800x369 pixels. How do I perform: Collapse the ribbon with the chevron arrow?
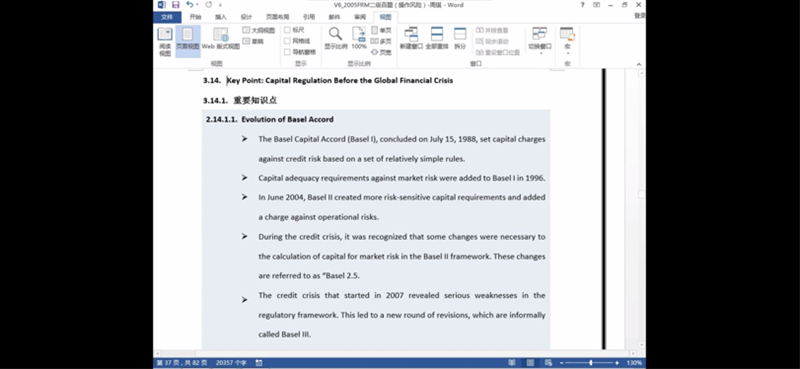(639, 64)
